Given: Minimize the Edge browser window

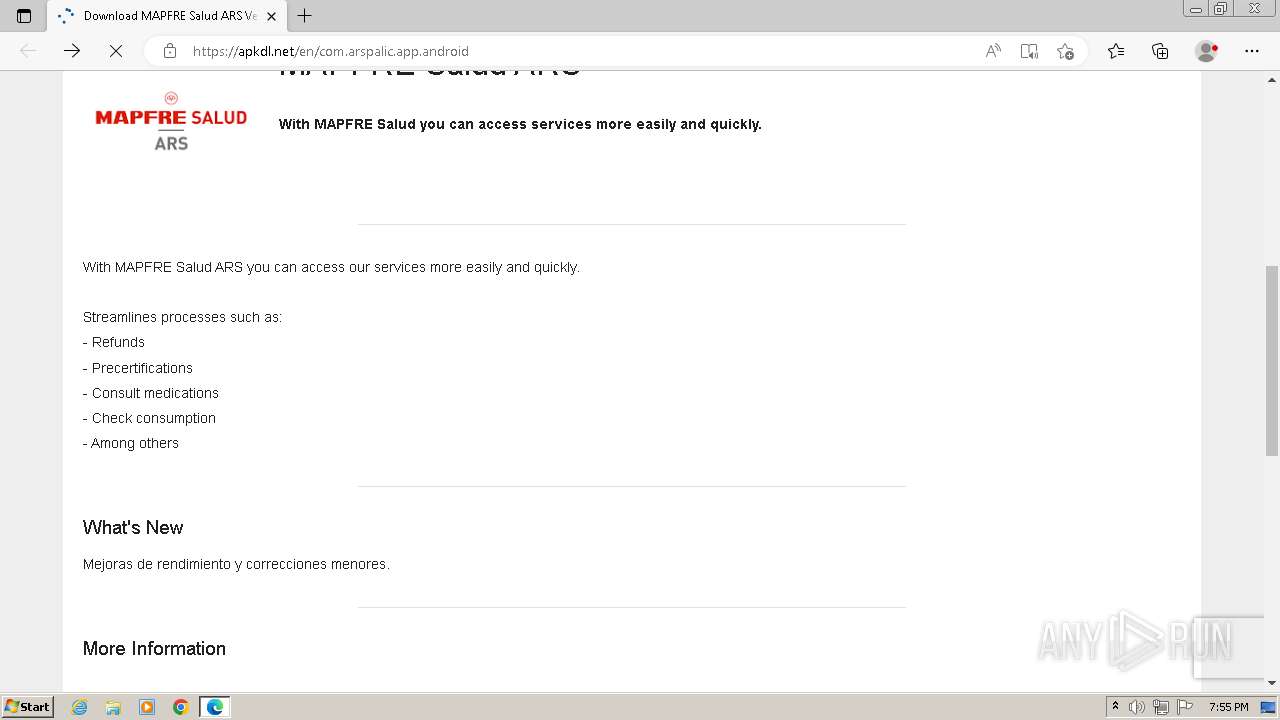Looking at the screenshot, I should tap(1196, 9).
